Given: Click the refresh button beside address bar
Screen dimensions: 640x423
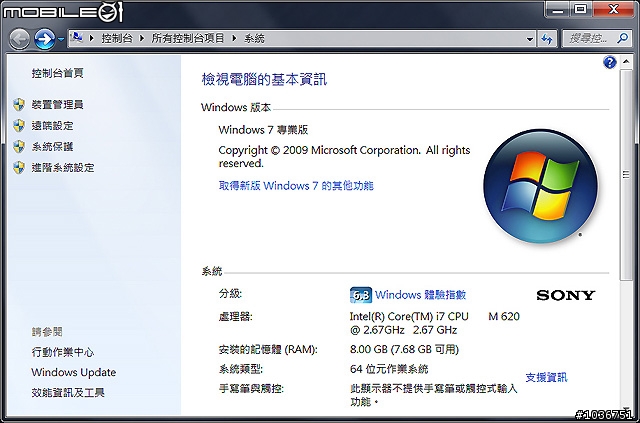Looking at the screenshot, I should coord(547,39).
